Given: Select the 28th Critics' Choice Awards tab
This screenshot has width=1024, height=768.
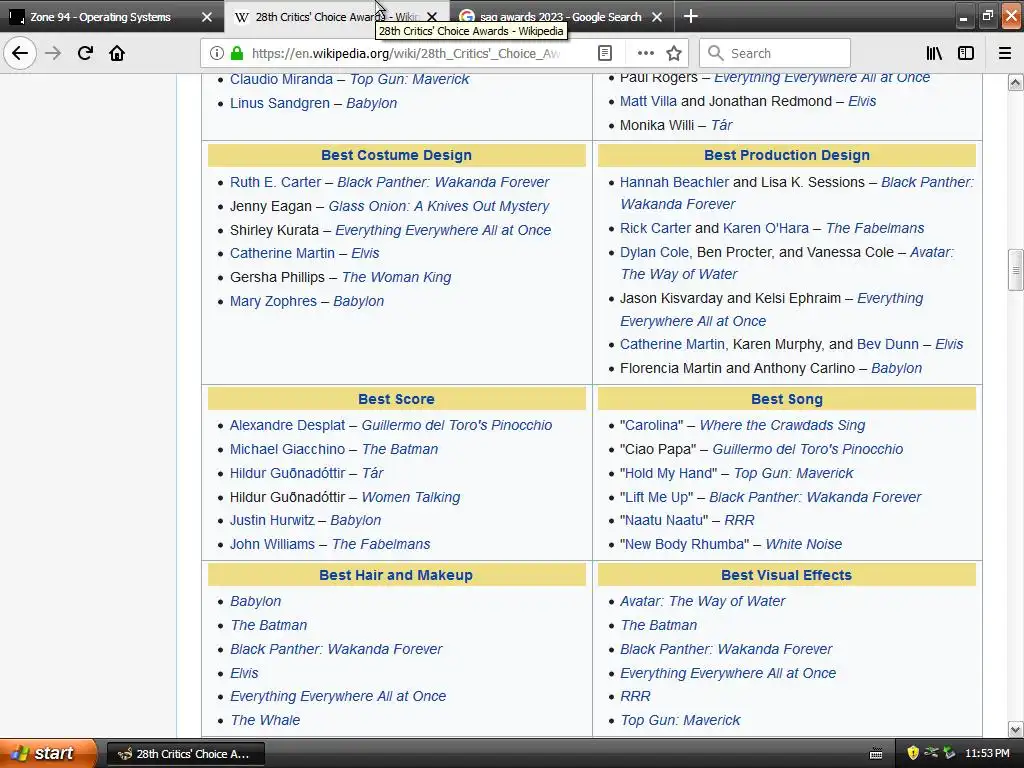Looking at the screenshot, I should click(x=336, y=17).
